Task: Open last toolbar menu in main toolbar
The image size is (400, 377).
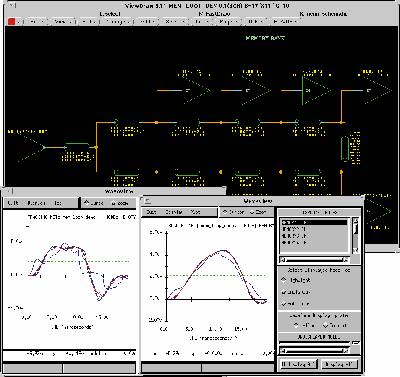Action: coord(284,21)
